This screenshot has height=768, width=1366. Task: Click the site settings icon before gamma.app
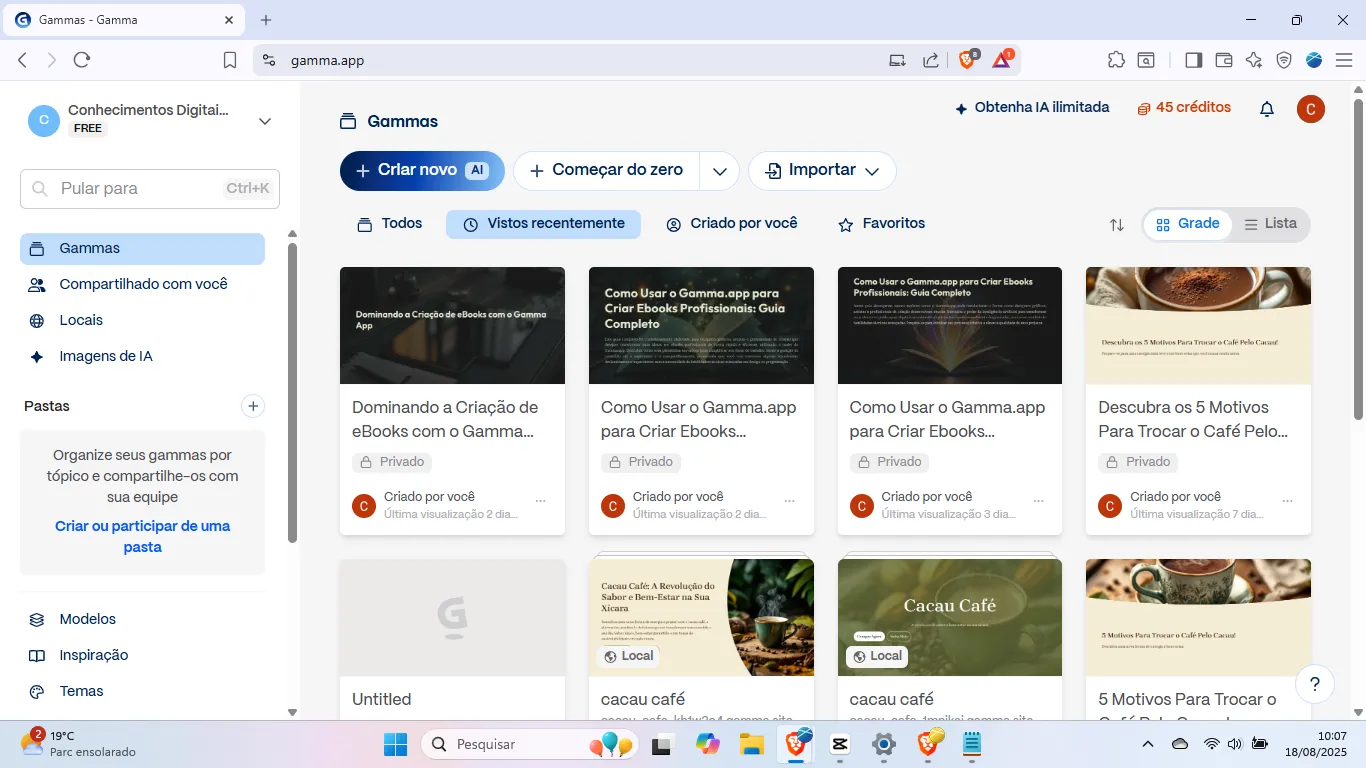point(268,60)
